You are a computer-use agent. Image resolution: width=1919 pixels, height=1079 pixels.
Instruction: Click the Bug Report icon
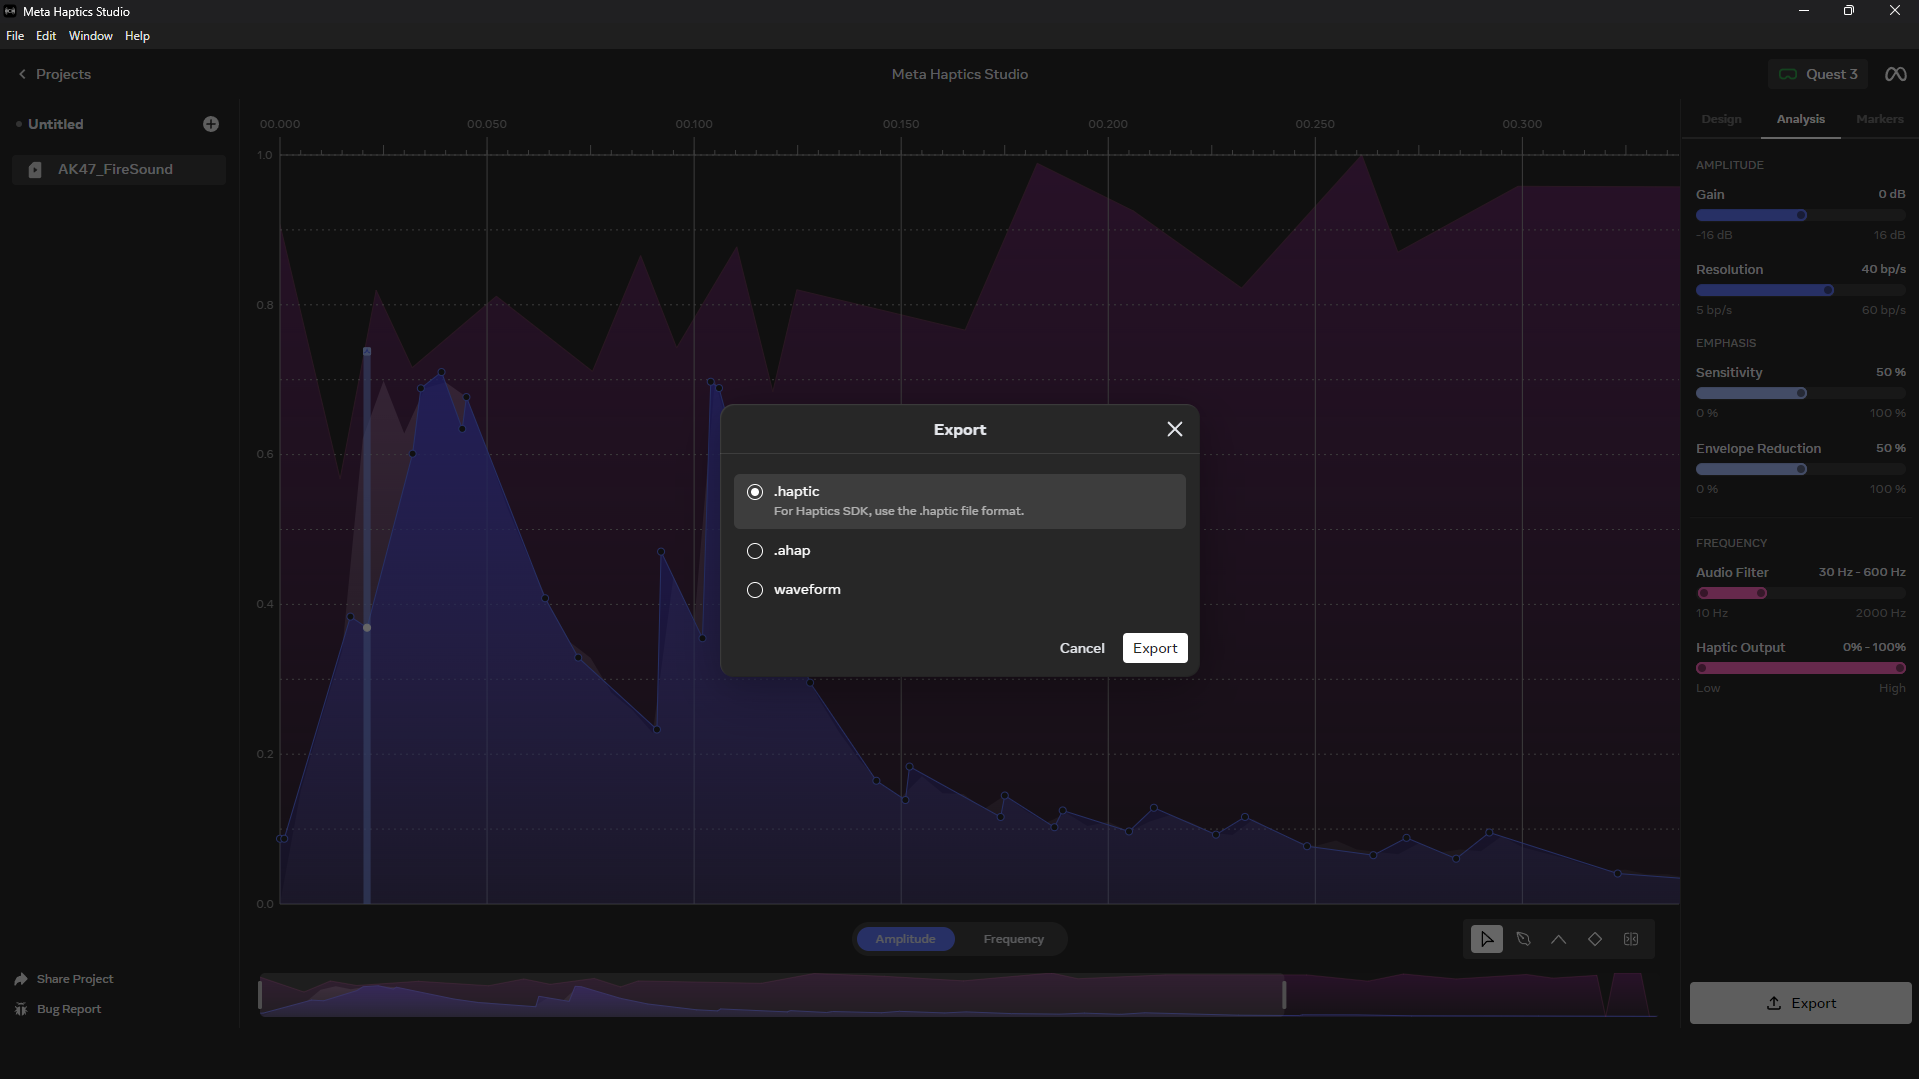21,1009
